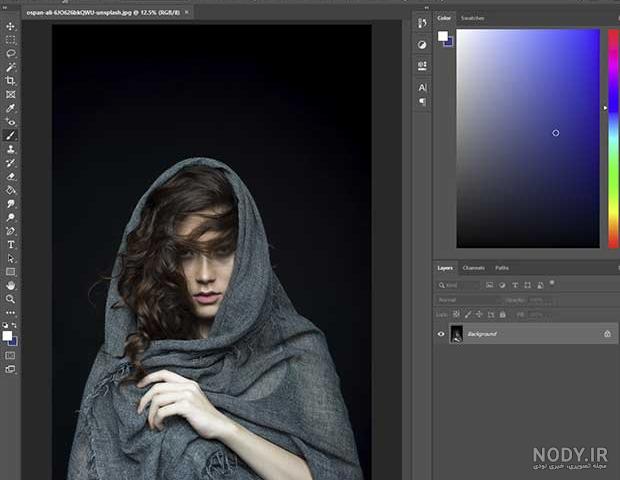Select the Horizontal Type tool

click(11, 245)
